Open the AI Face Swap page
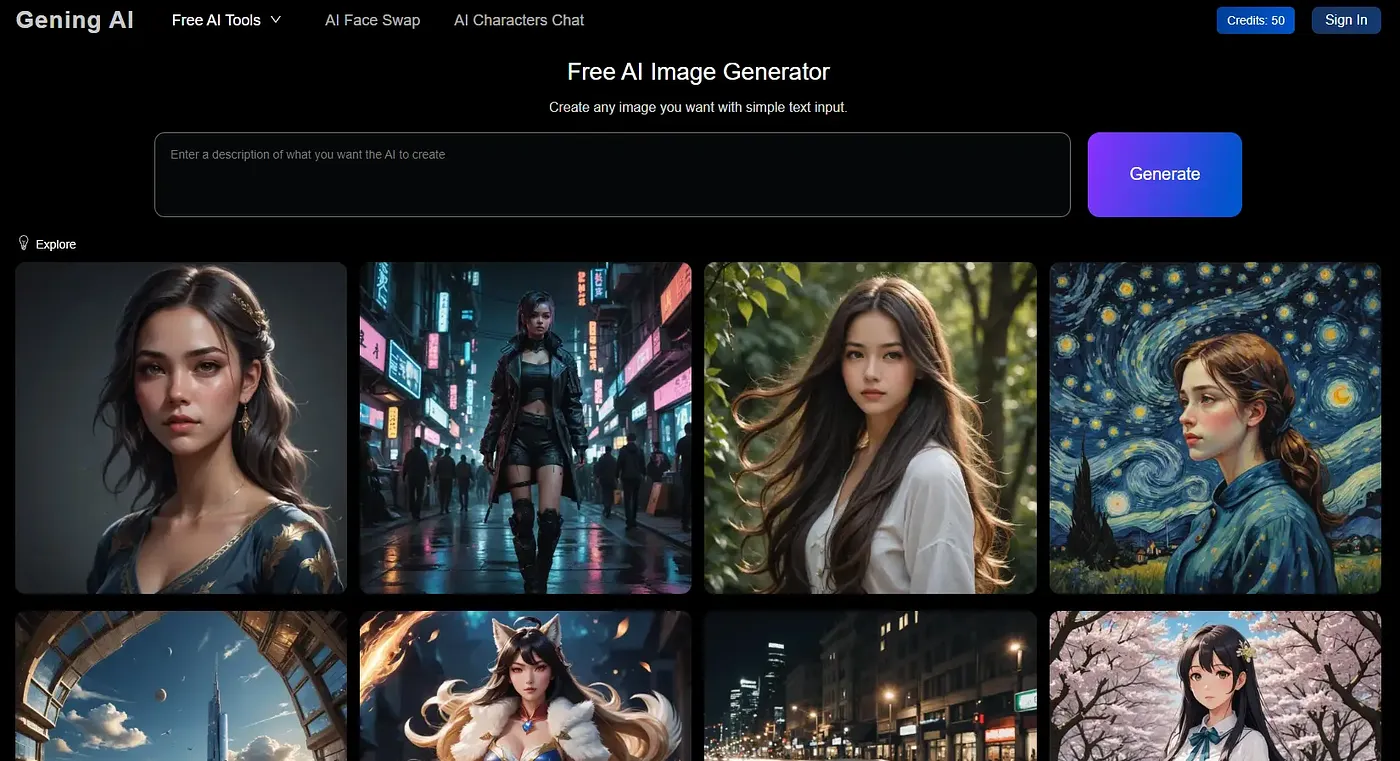Viewport: 1400px width, 761px height. [x=372, y=20]
